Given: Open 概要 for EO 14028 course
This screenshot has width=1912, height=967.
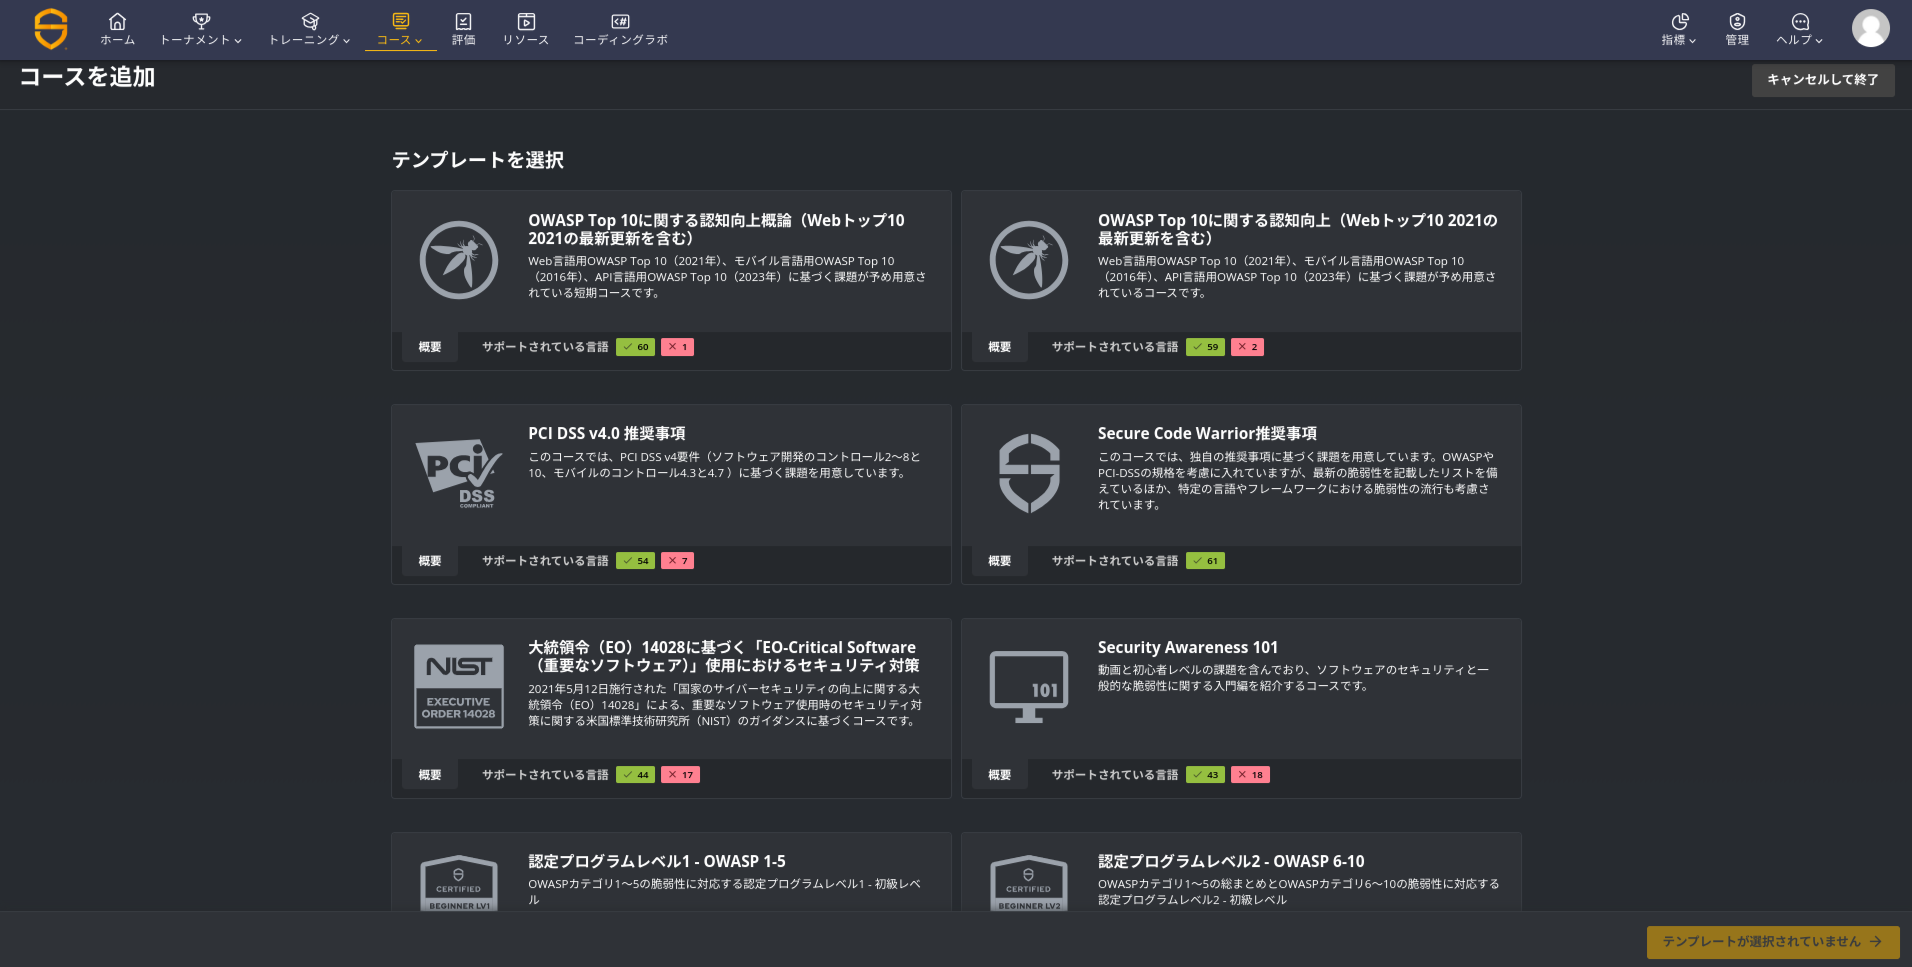Looking at the screenshot, I should coord(430,775).
